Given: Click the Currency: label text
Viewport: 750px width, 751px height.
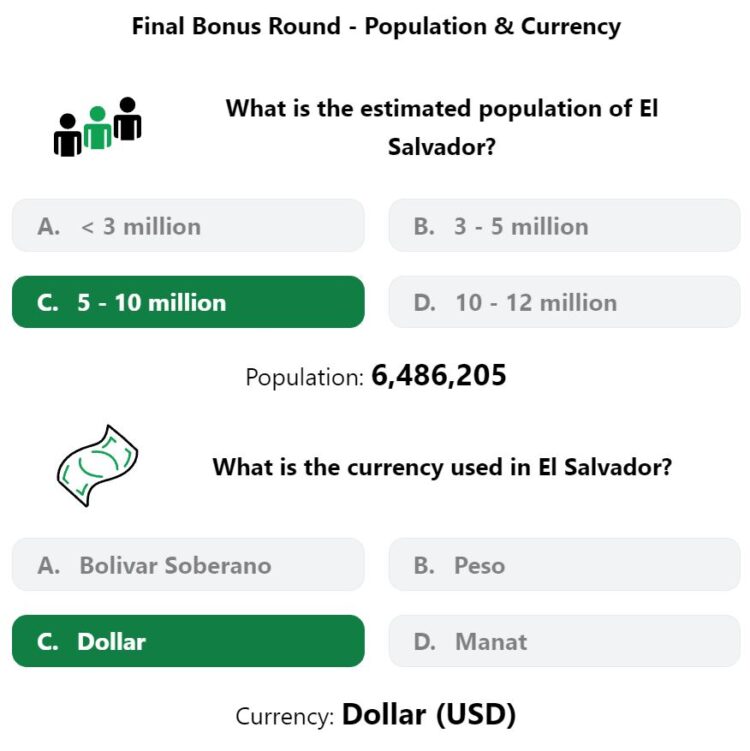Looking at the screenshot, I should [284, 717].
